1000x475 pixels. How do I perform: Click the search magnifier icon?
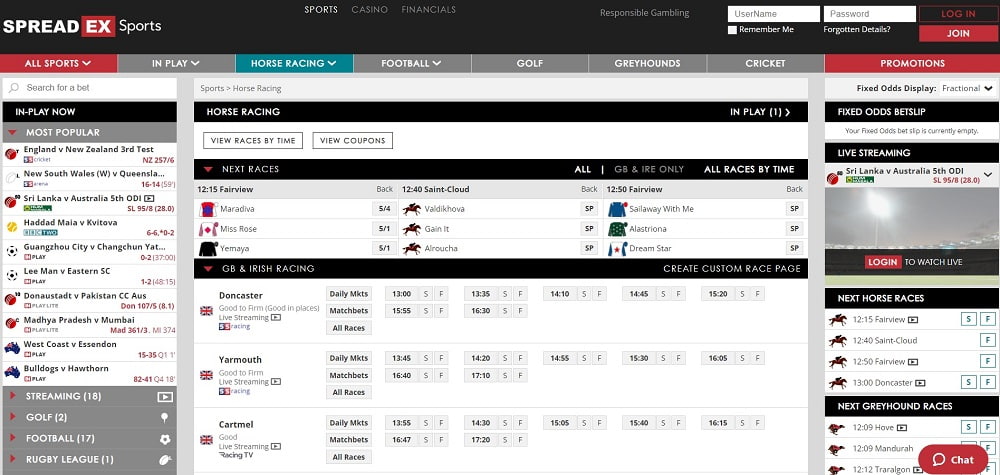(14, 88)
